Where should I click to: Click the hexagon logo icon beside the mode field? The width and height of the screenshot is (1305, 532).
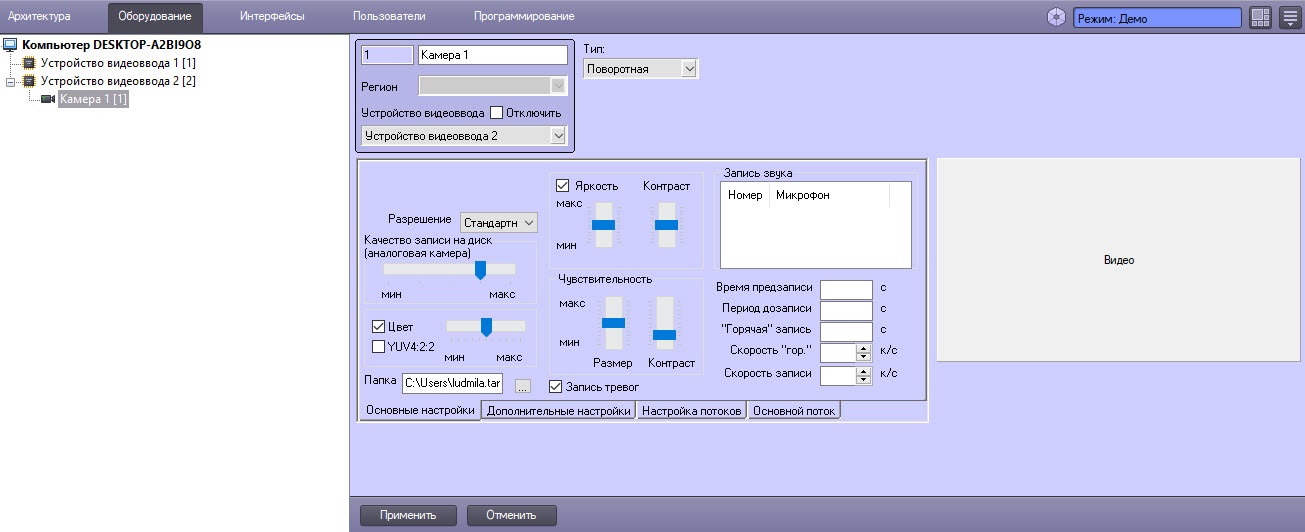pos(1056,18)
